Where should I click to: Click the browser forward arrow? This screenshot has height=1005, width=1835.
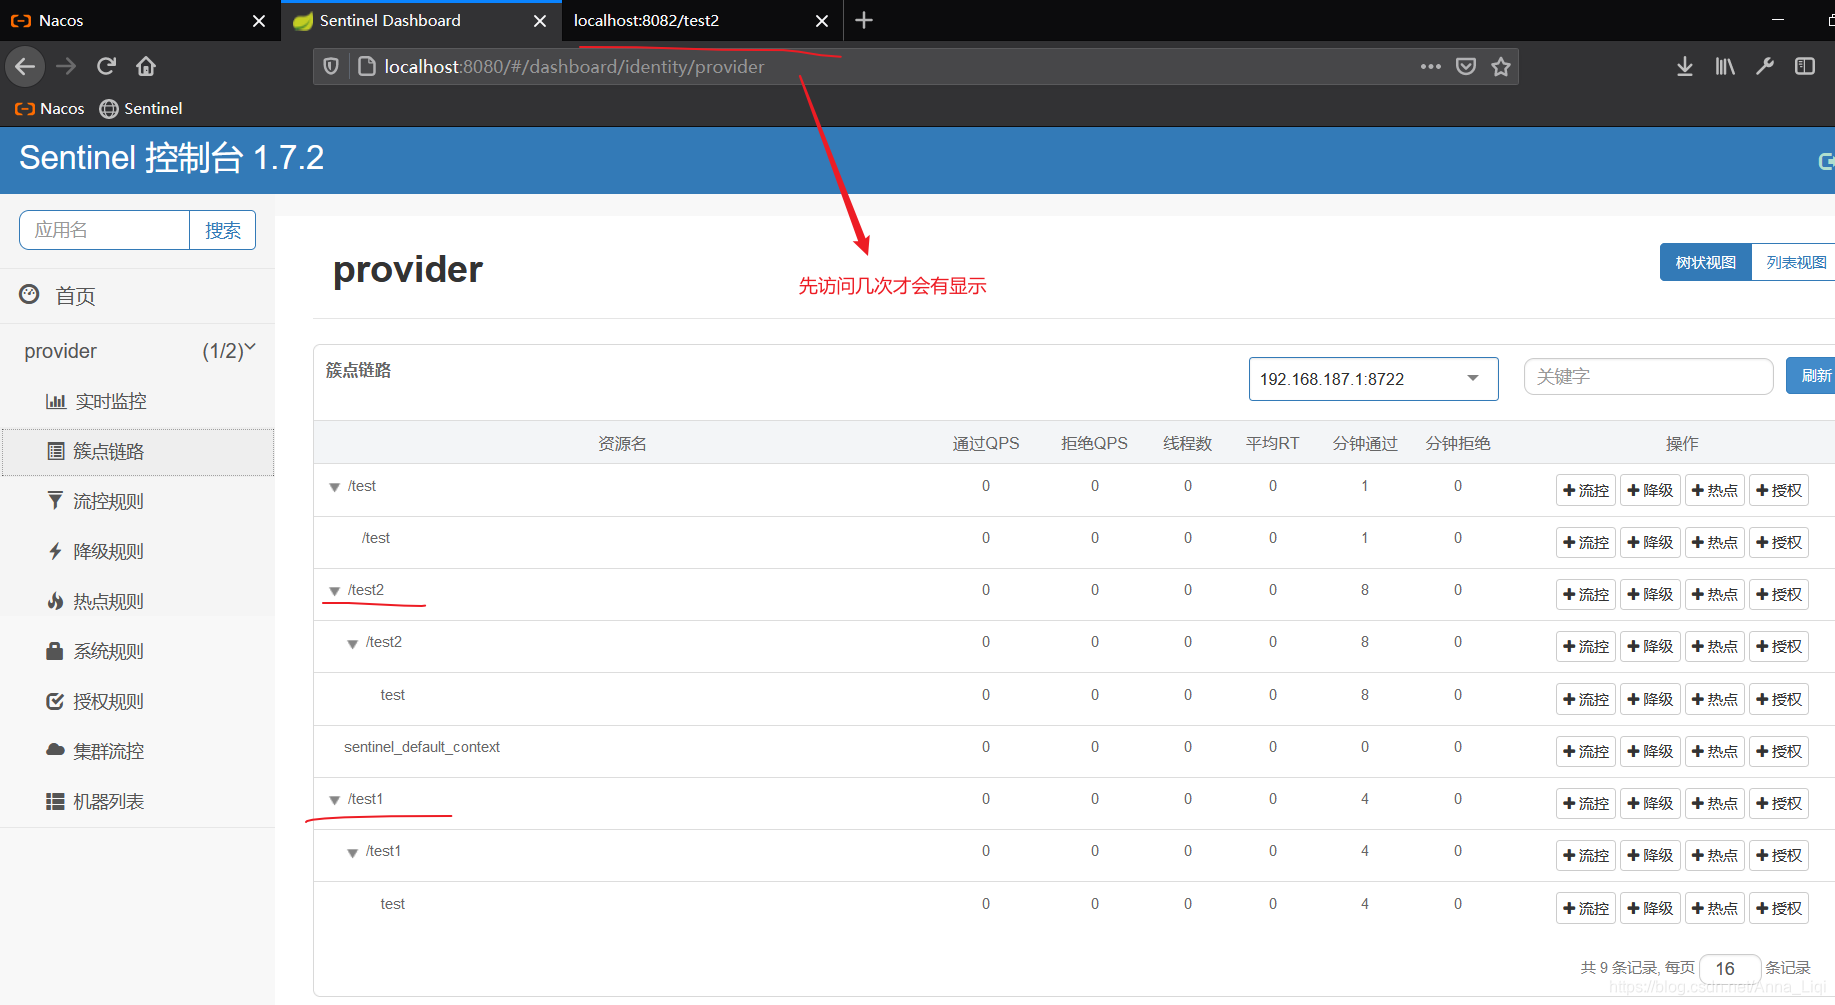pos(66,66)
